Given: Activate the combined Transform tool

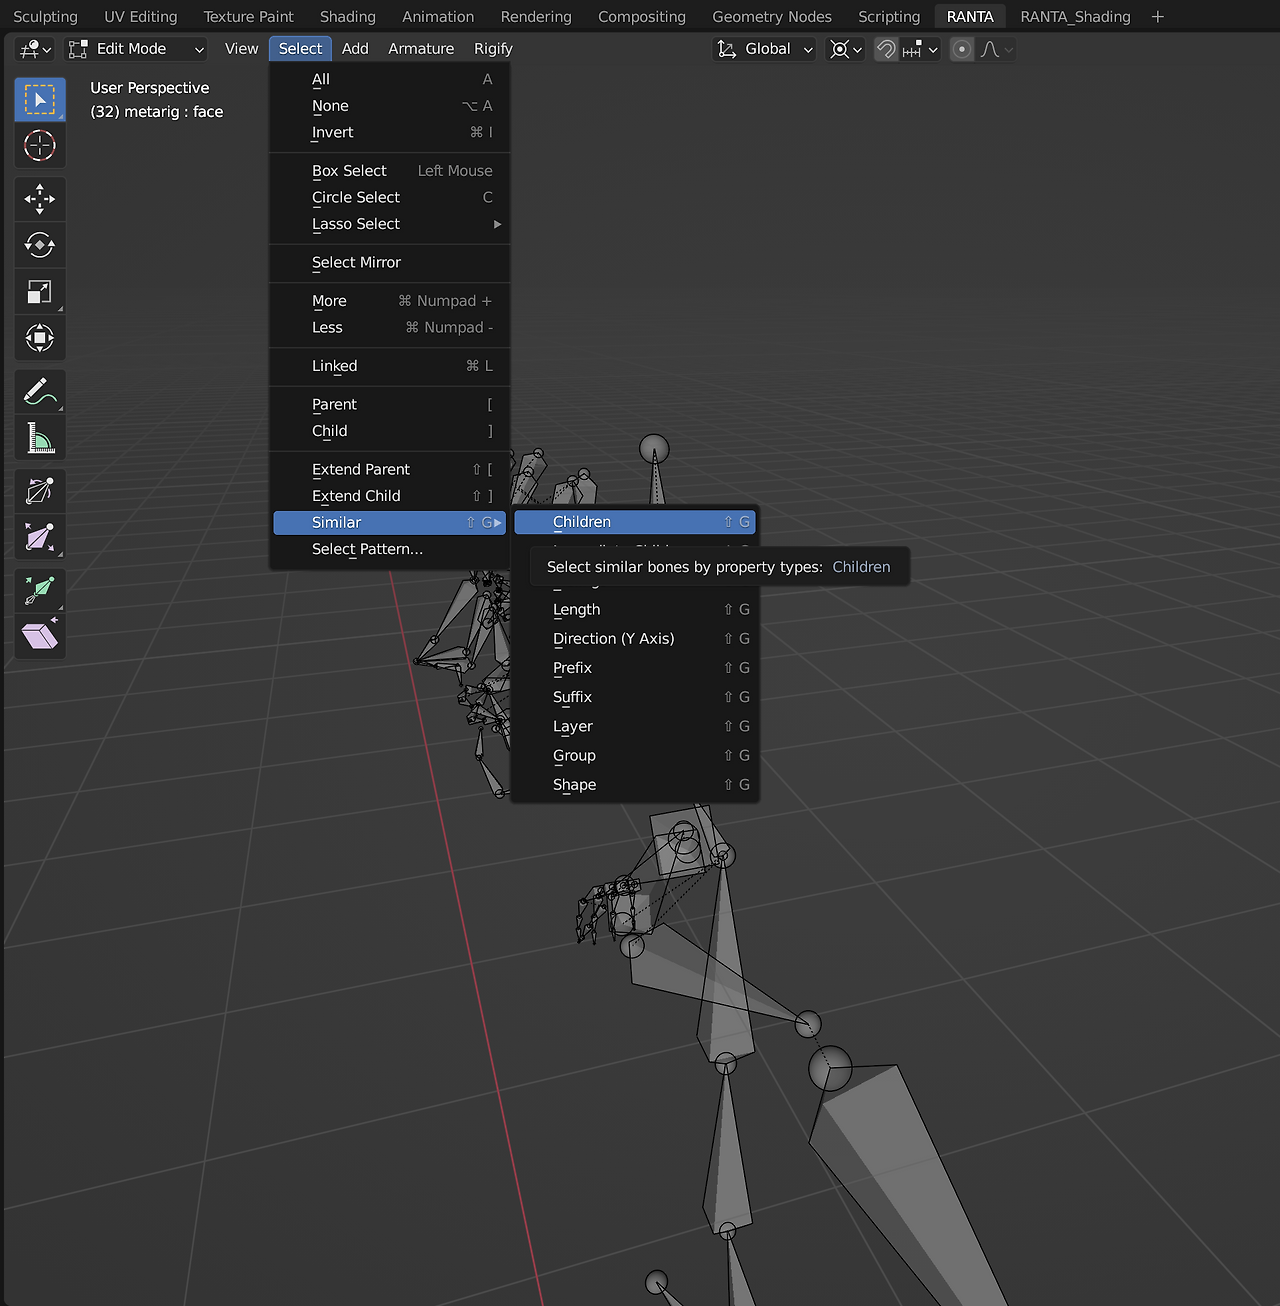Looking at the screenshot, I should [x=40, y=338].
